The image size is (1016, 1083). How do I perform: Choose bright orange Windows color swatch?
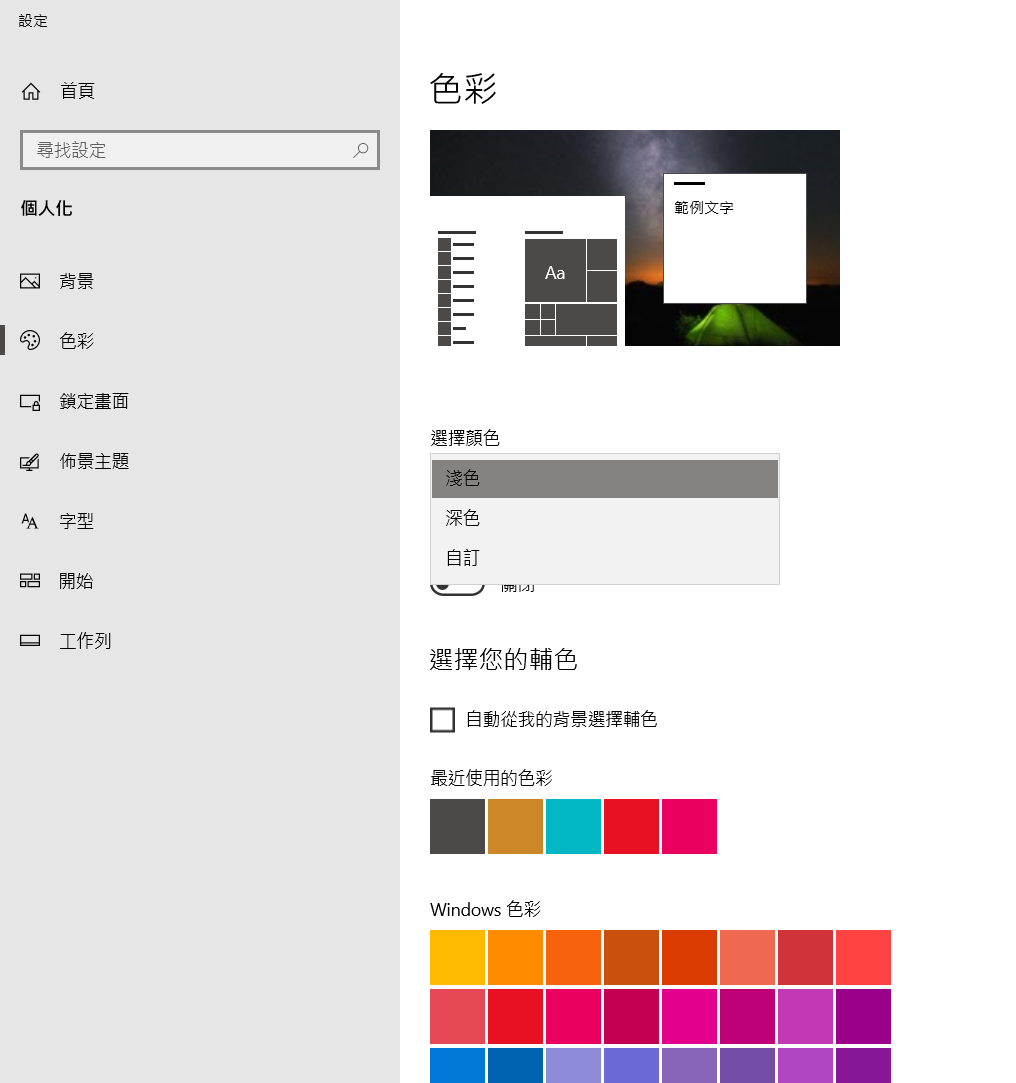coord(515,957)
